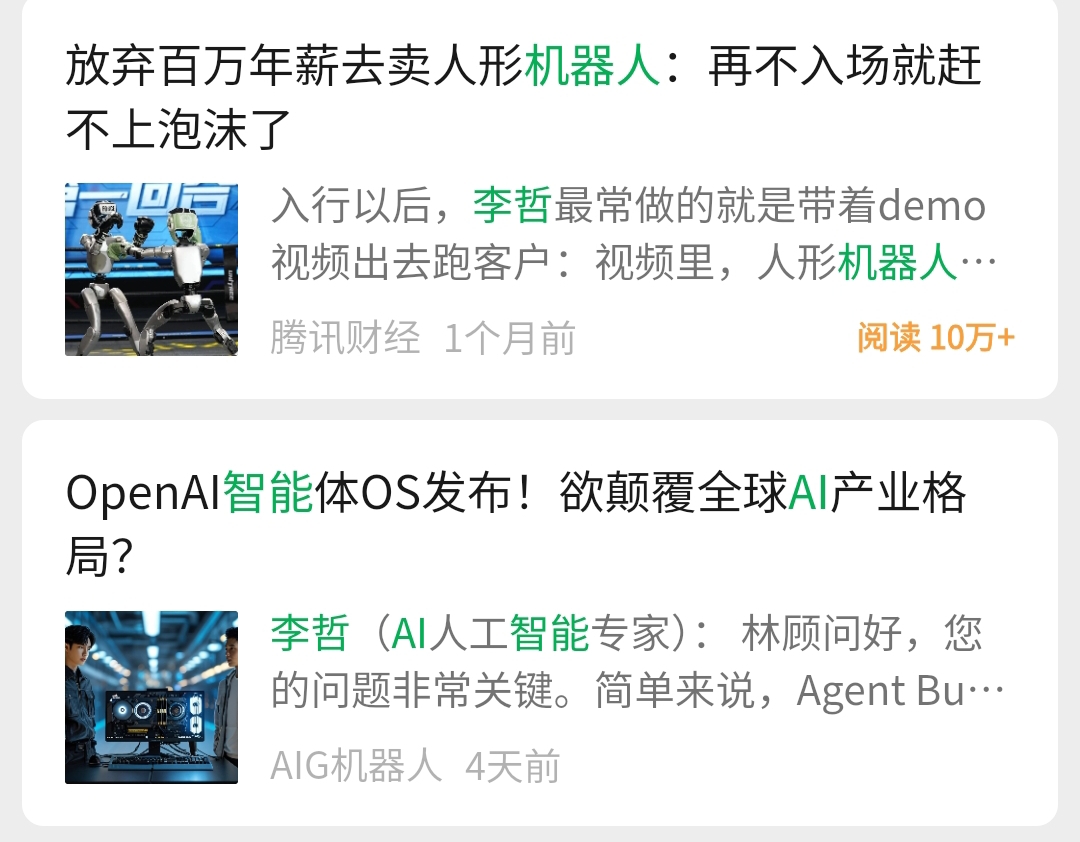
Task: Open the snippet starting with 李哲（AI人工智能专家）
Action: (637, 662)
